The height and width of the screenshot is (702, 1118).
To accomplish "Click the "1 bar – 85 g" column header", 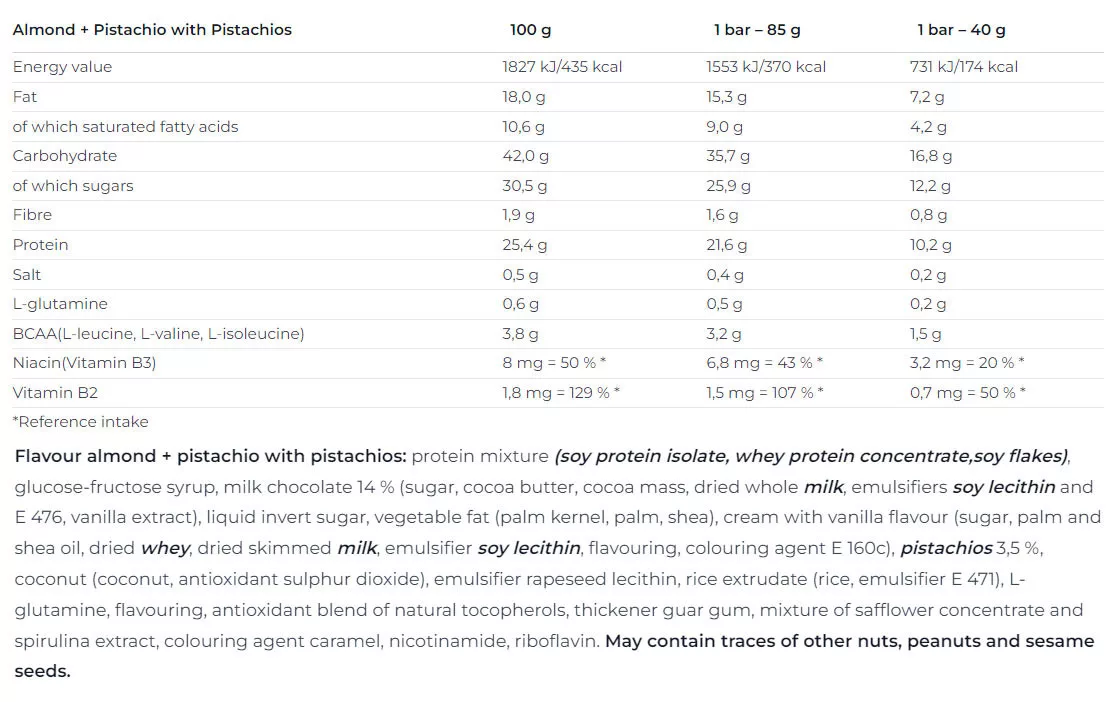I will [756, 30].
